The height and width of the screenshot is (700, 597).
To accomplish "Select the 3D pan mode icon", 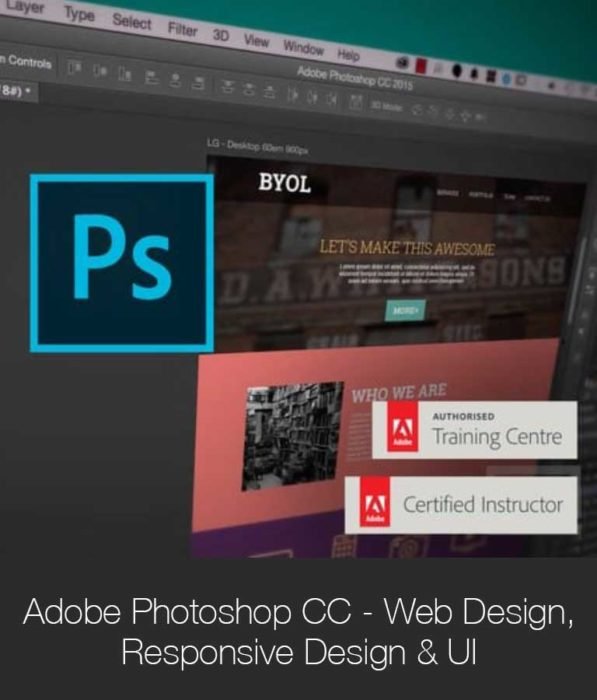I will (449, 114).
